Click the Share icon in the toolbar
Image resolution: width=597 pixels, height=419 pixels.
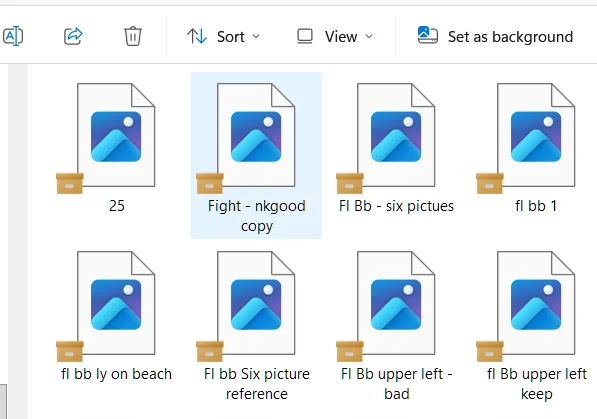73,36
